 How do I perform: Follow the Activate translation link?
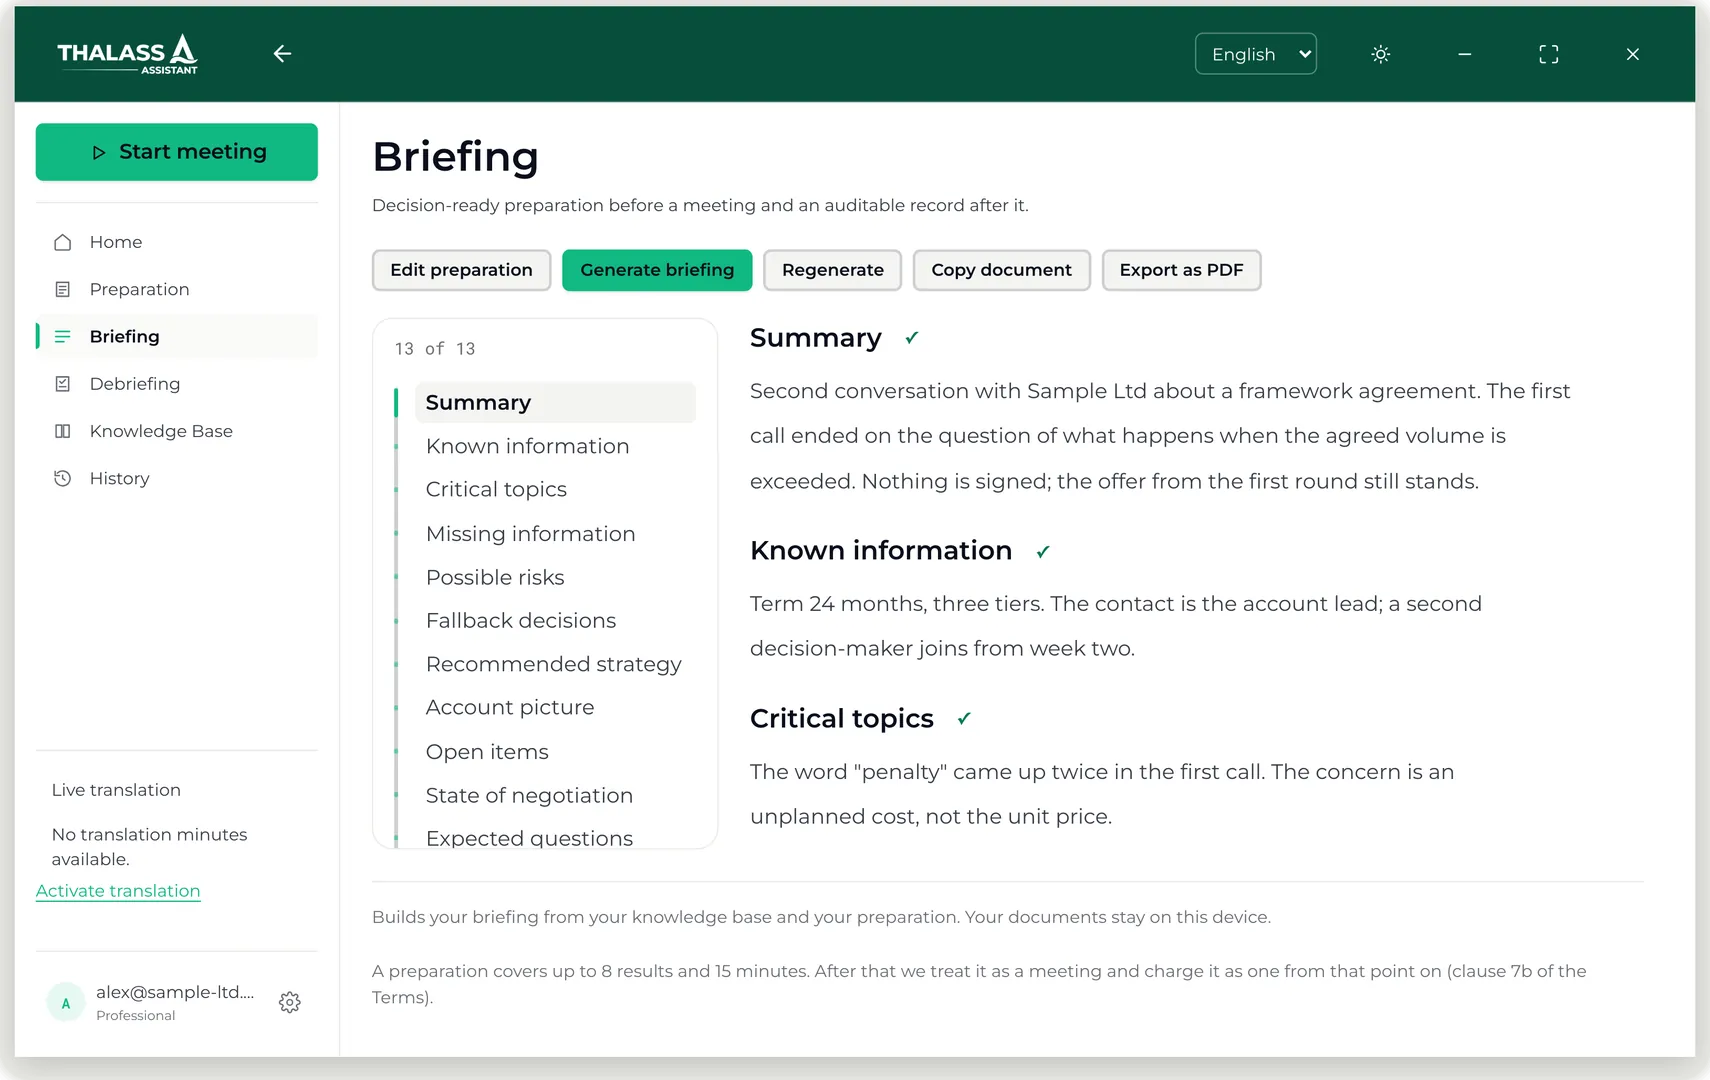pyautogui.click(x=118, y=891)
